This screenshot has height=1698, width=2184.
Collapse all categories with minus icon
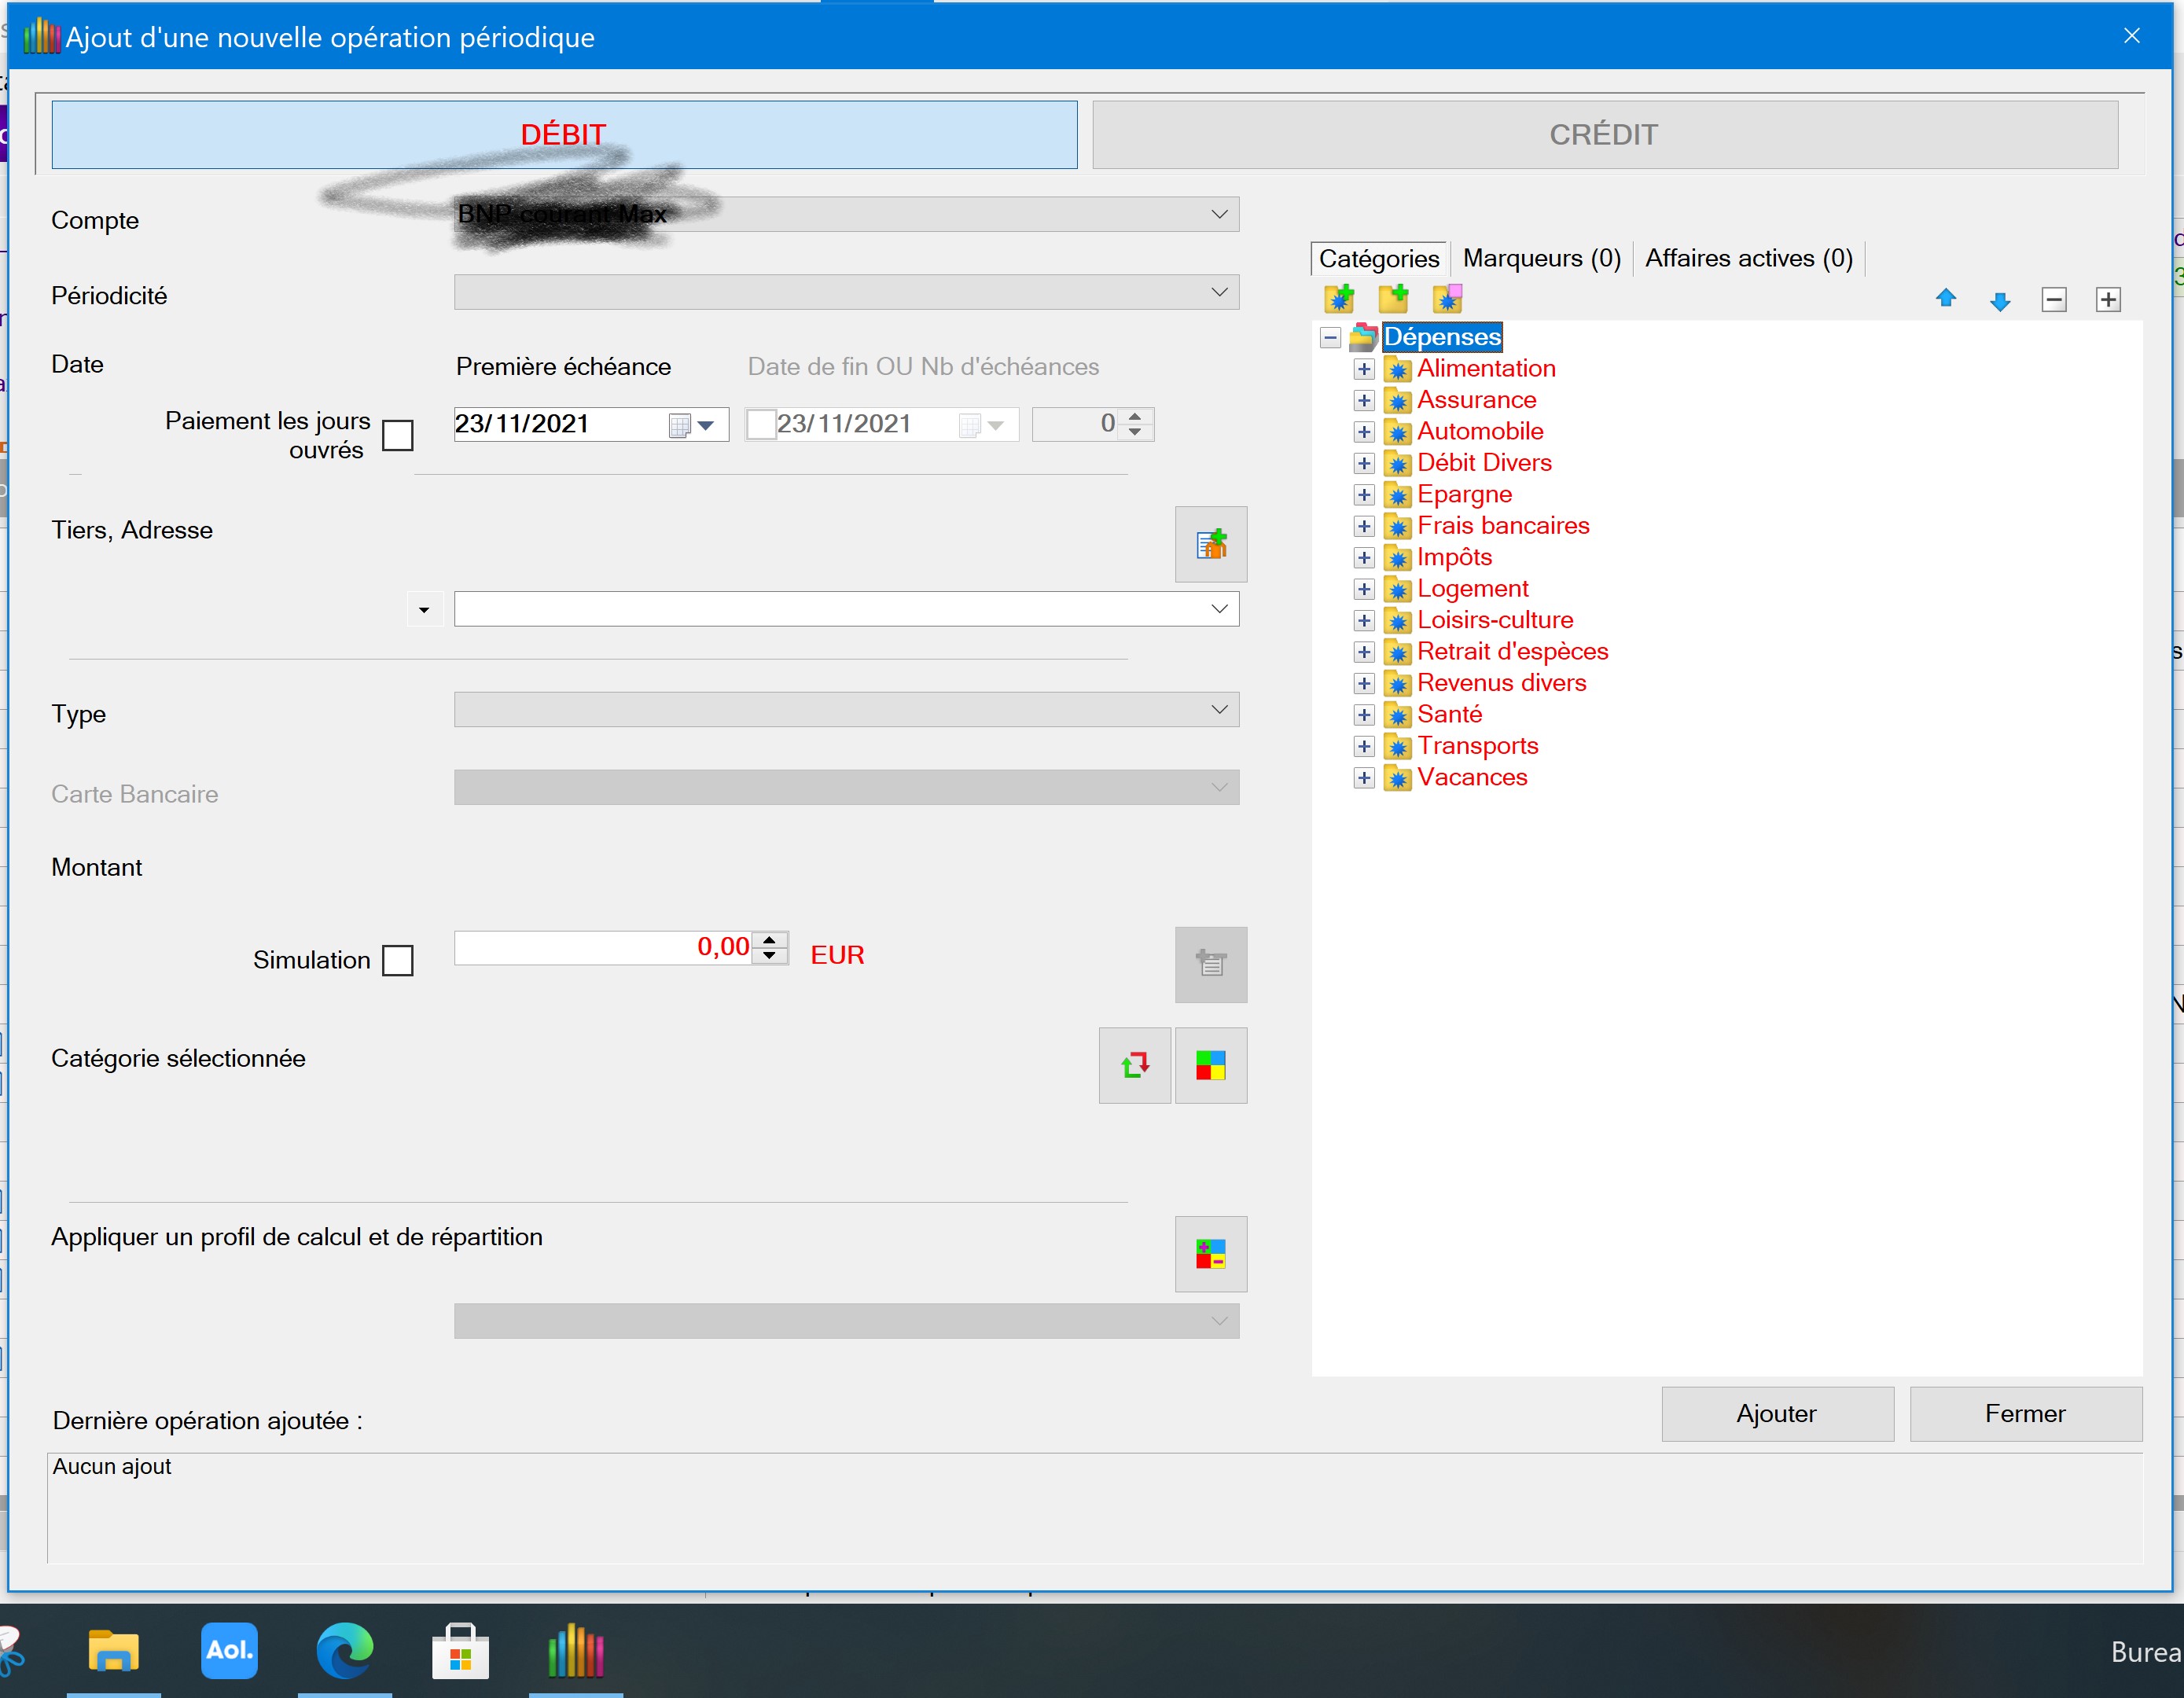2053,299
